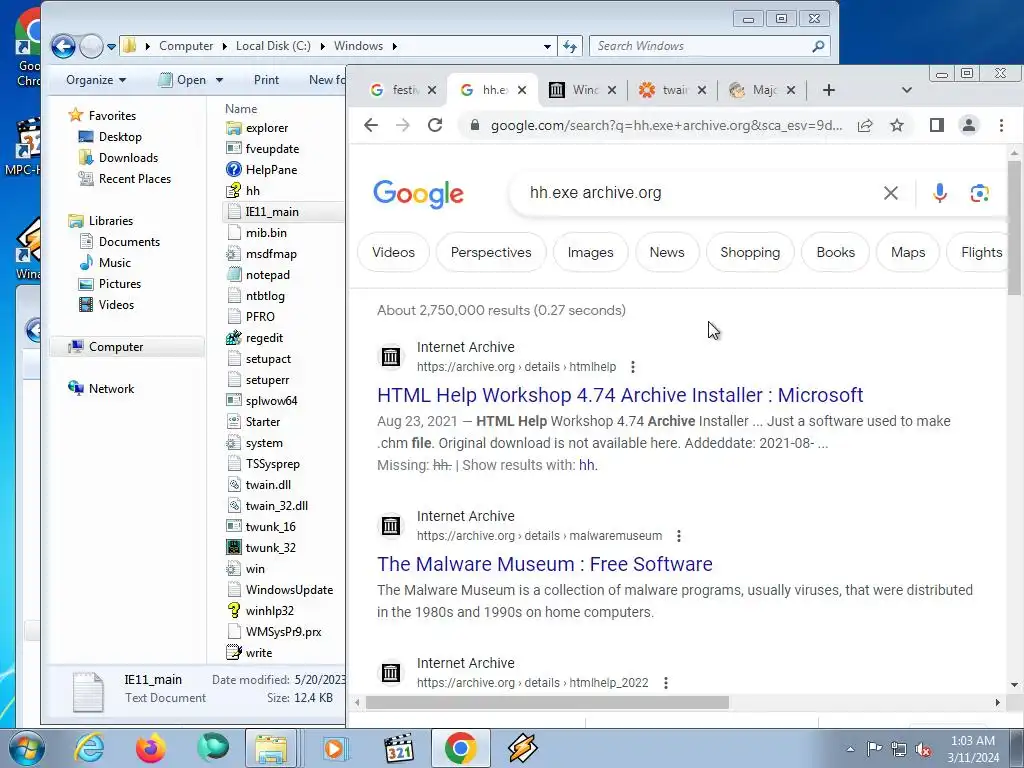Screen dimensions: 1024x768
Task: Open the Chrome profile avatar
Action: pyautogui.click(x=968, y=125)
